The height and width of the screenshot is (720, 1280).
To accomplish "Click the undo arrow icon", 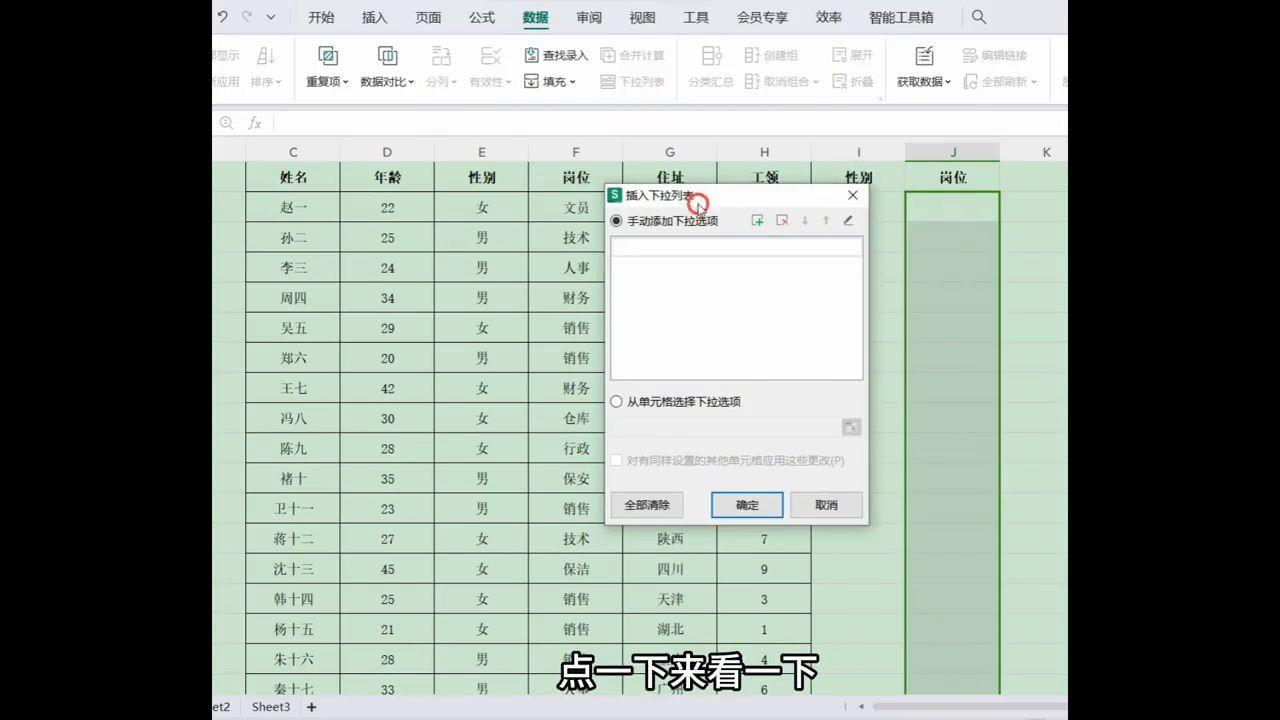I will coord(223,17).
